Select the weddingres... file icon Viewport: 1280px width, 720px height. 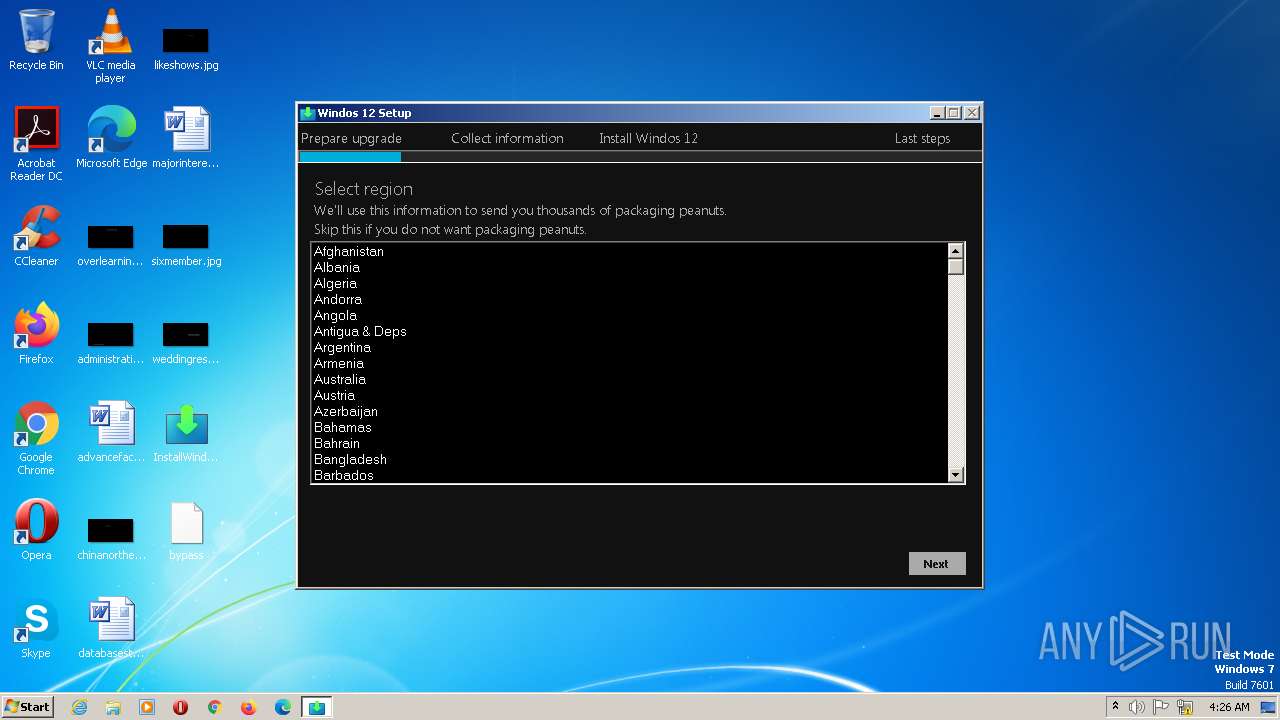[x=186, y=343]
